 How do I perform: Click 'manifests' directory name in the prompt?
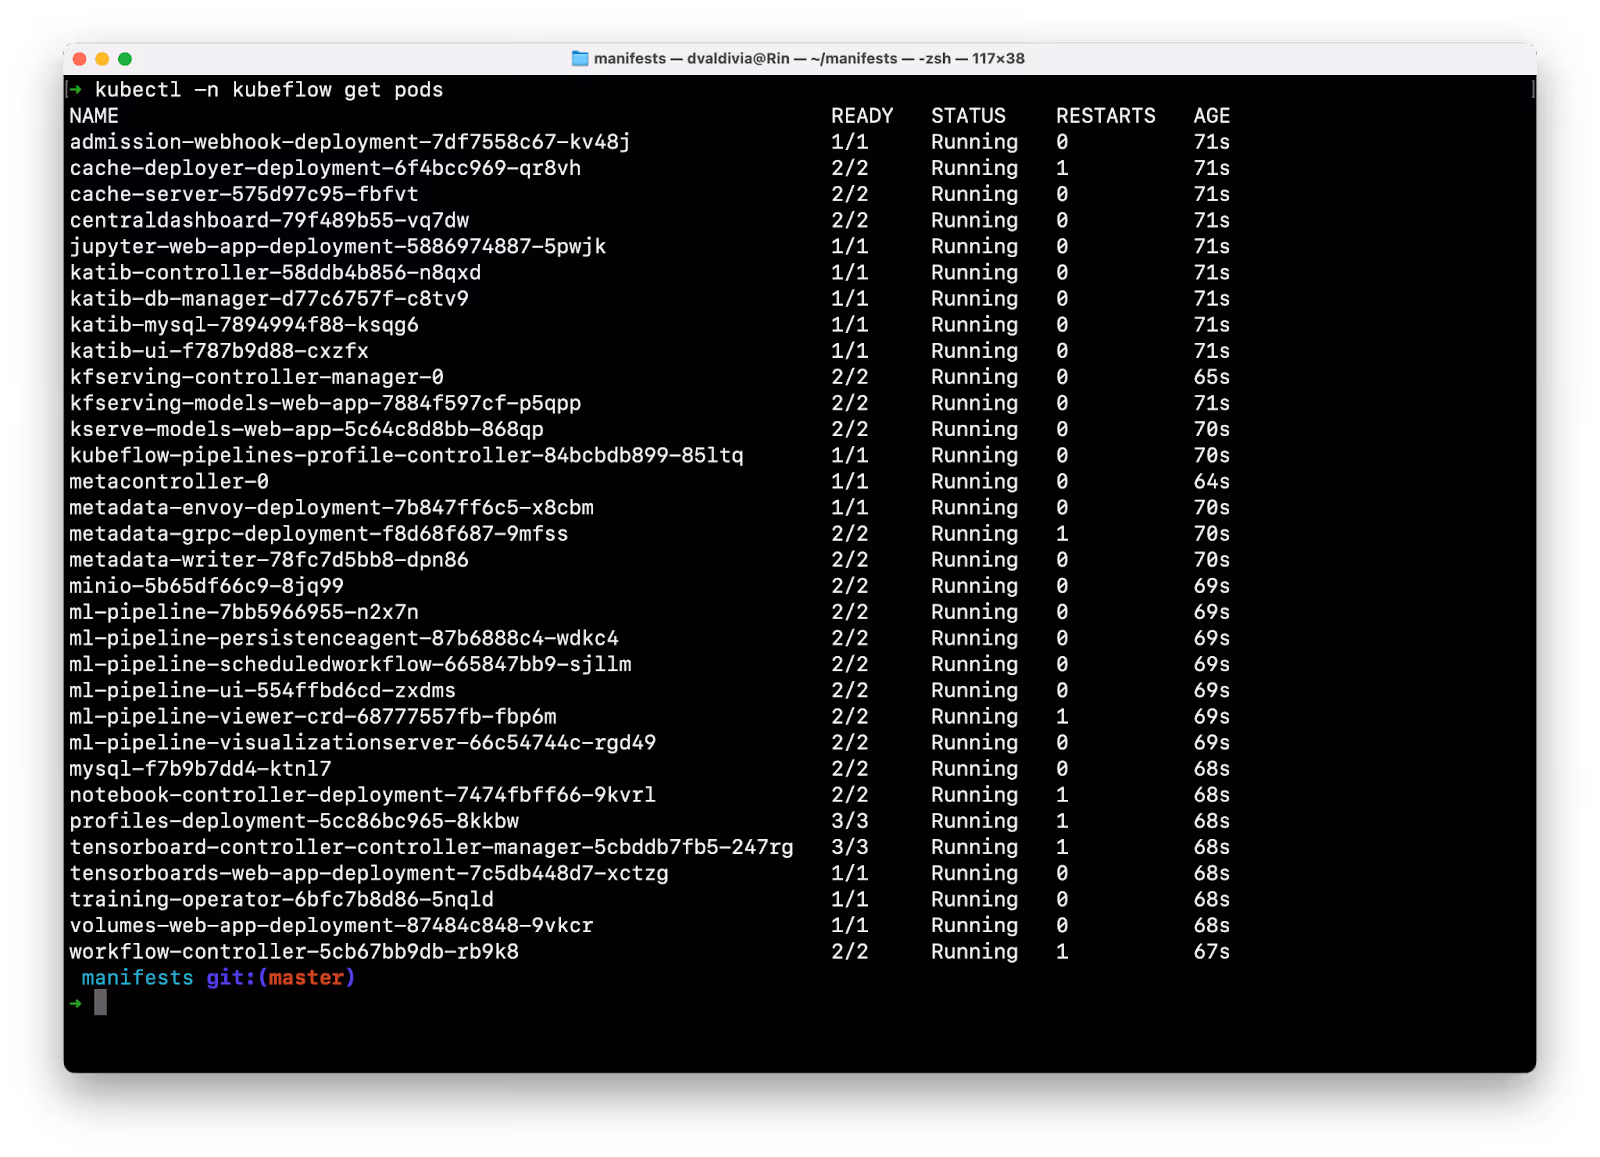(x=138, y=977)
